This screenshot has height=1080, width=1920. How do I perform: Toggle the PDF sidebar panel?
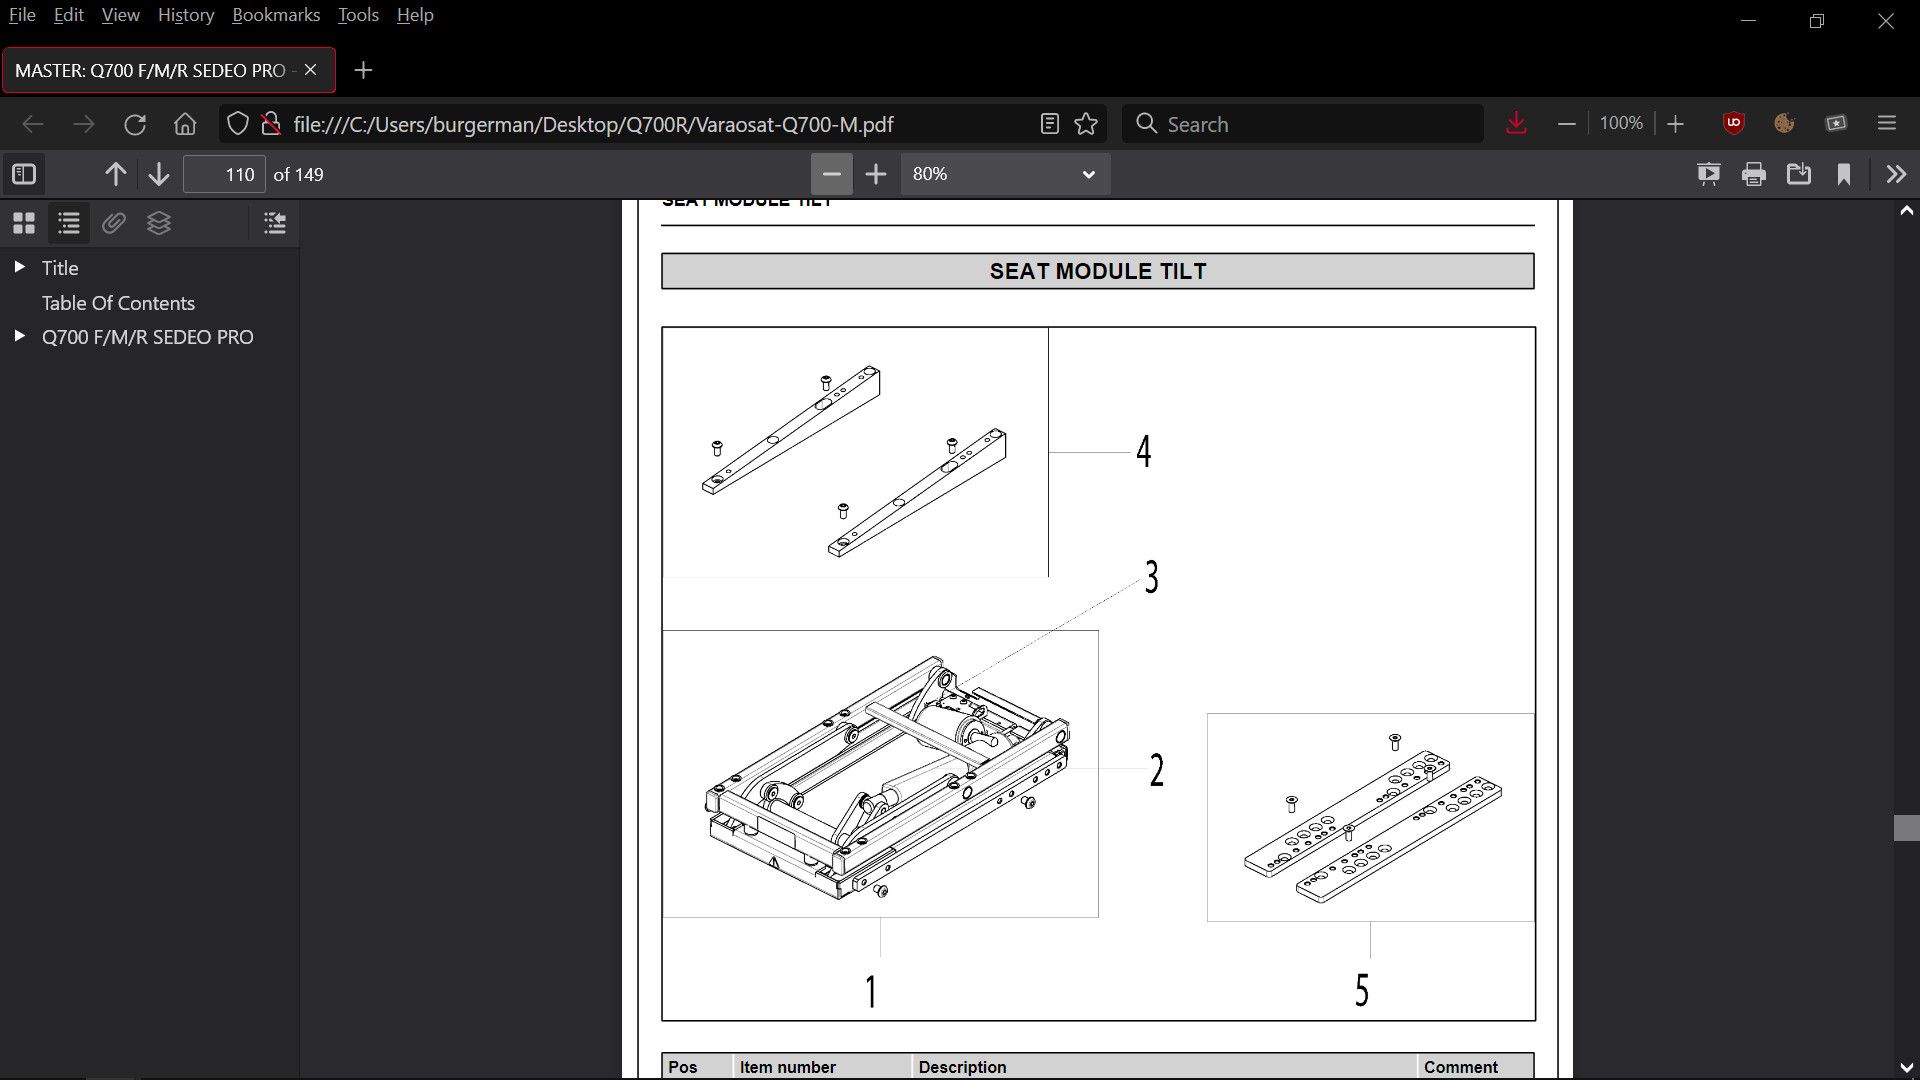click(24, 174)
